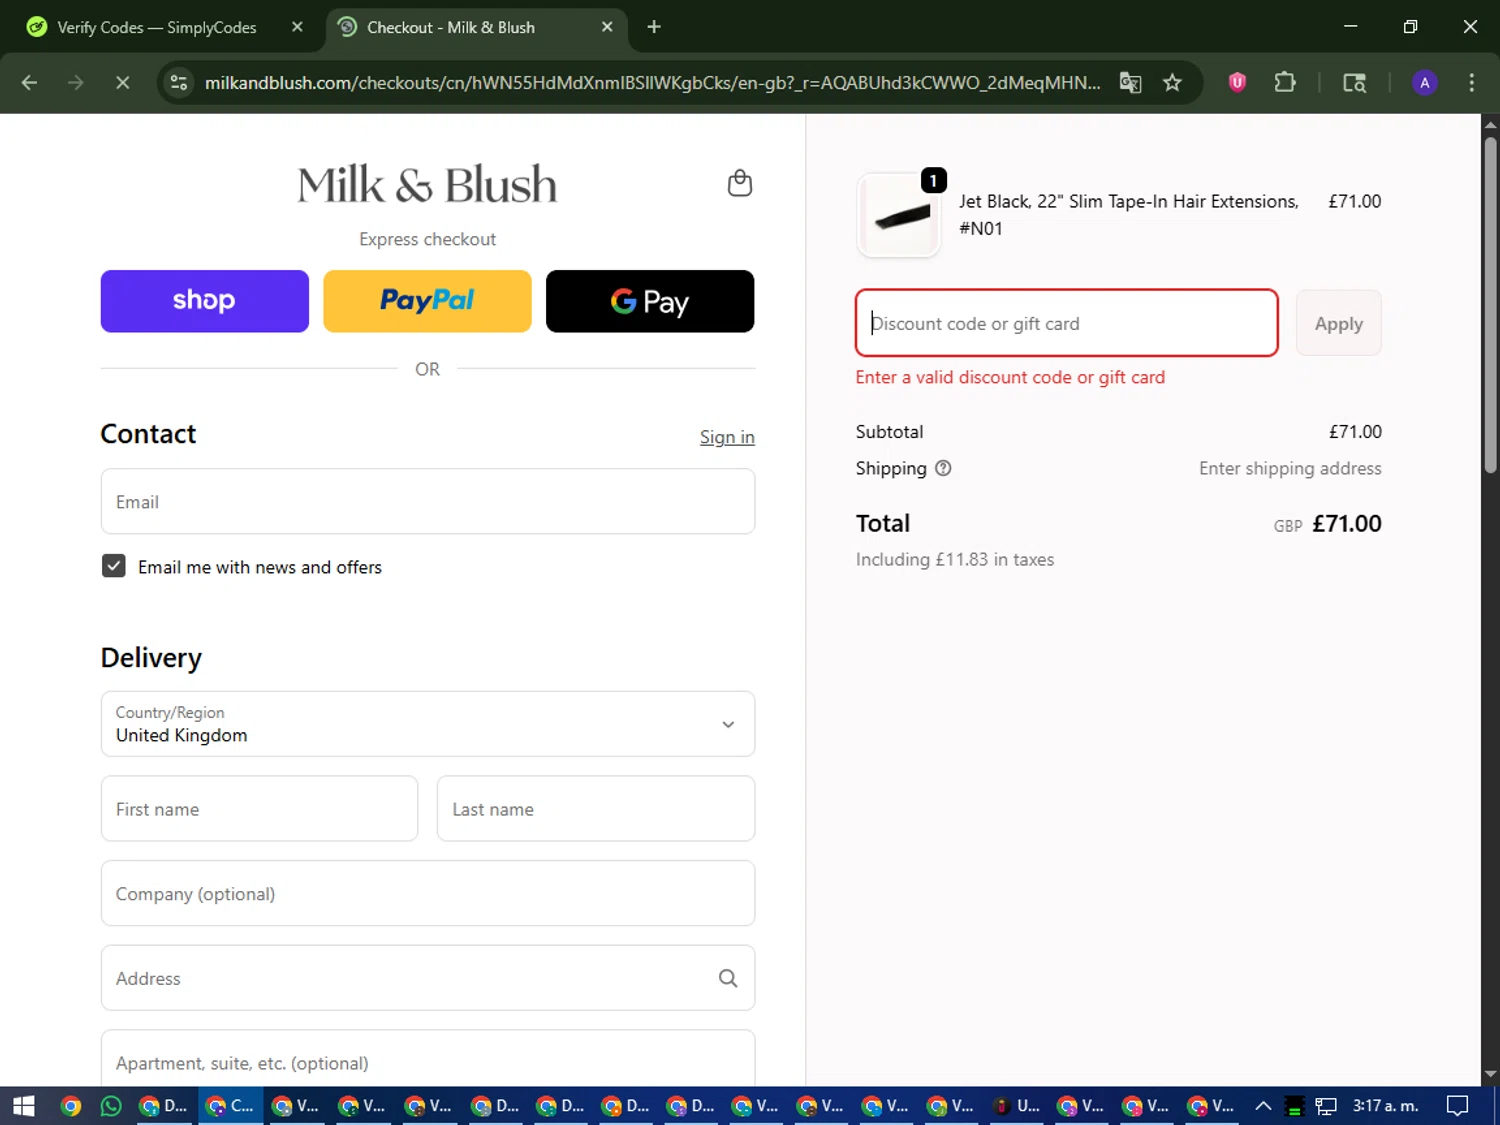The width and height of the screenshot is (1500, 1125).
Task: Open the translate page icon
Action: [x=1130, y=83]
